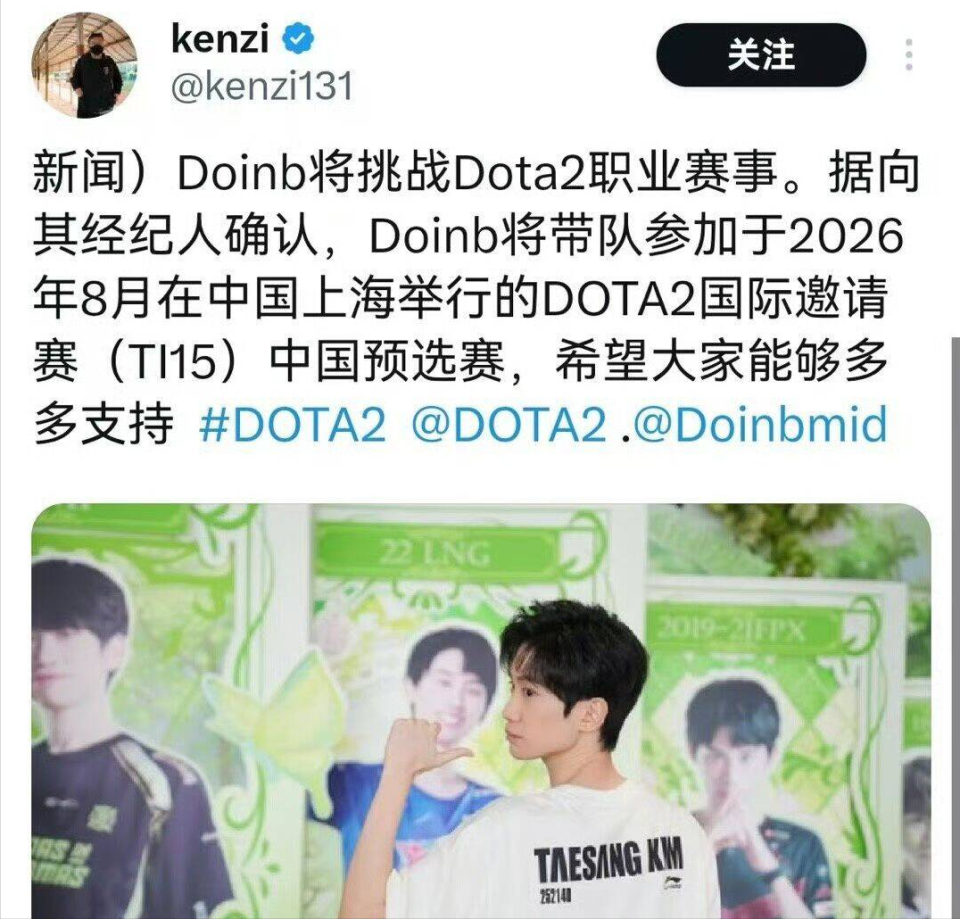960x919 pixels.
Task: Open the @kenzi131 handle
Action: [x=262, y=86]
